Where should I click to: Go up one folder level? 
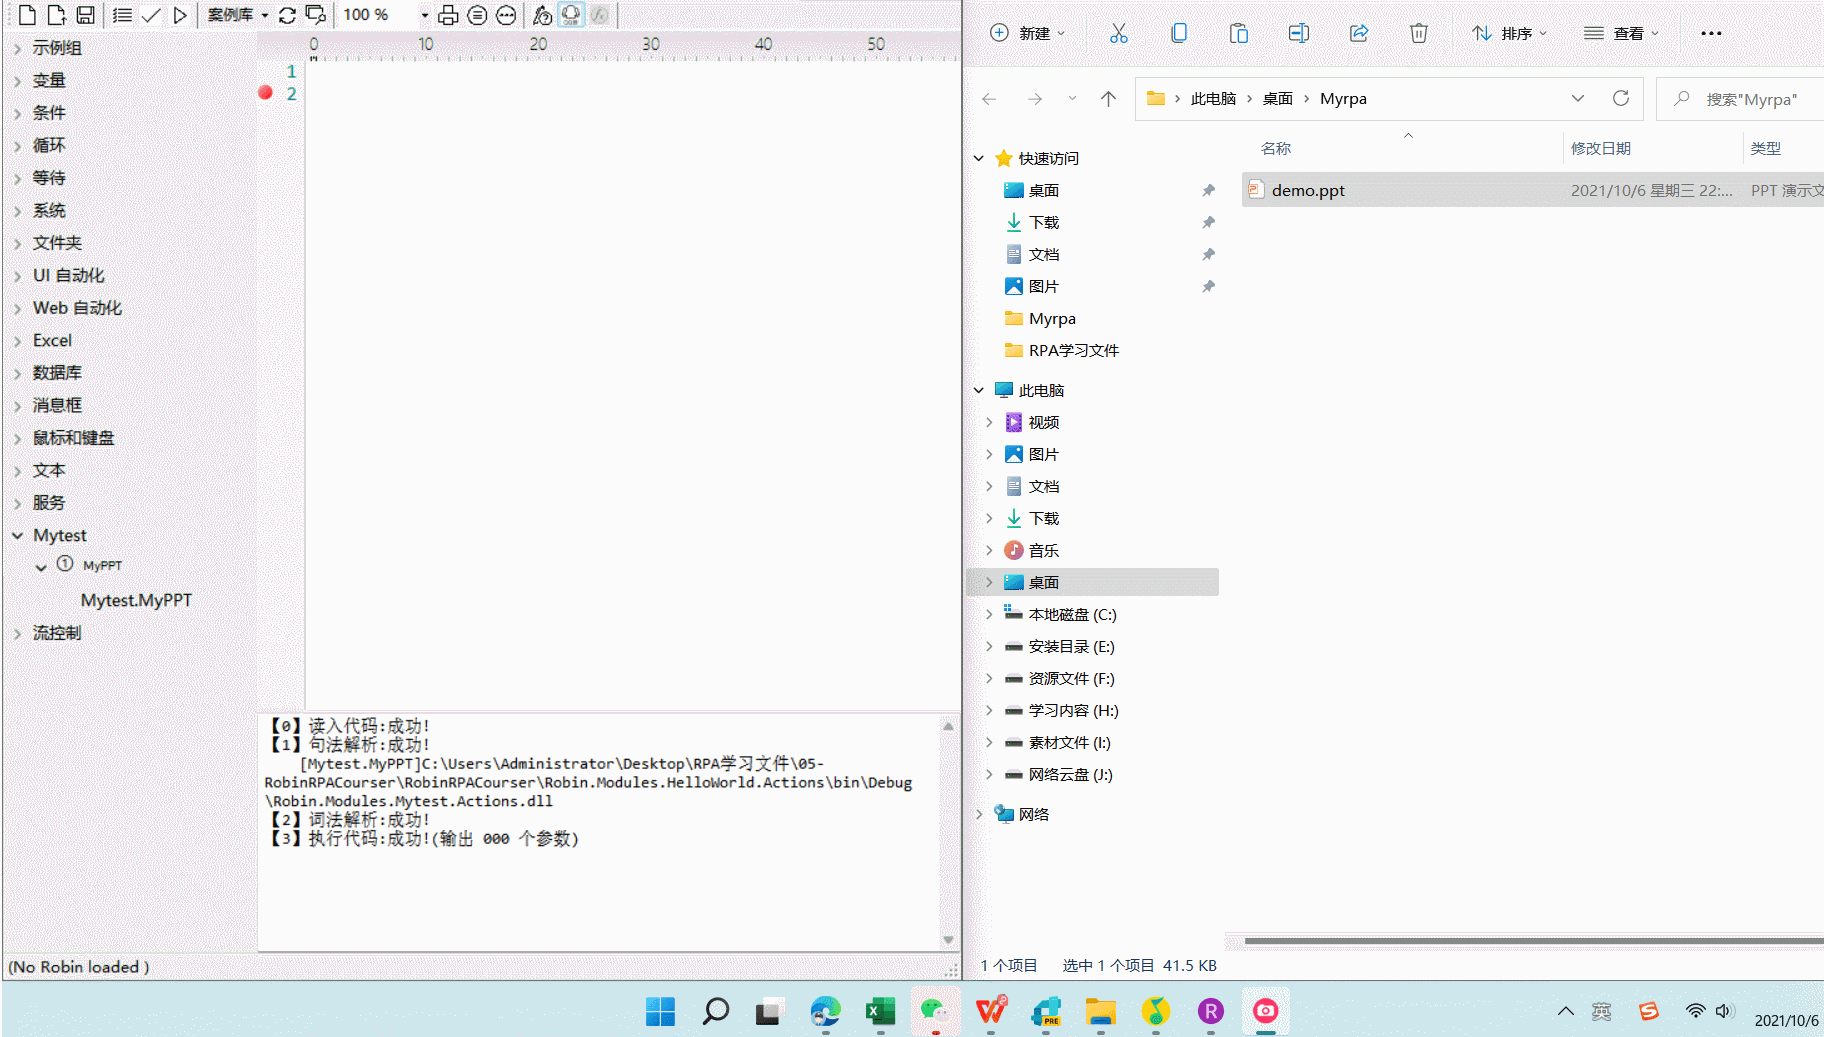coord(1108,99)
